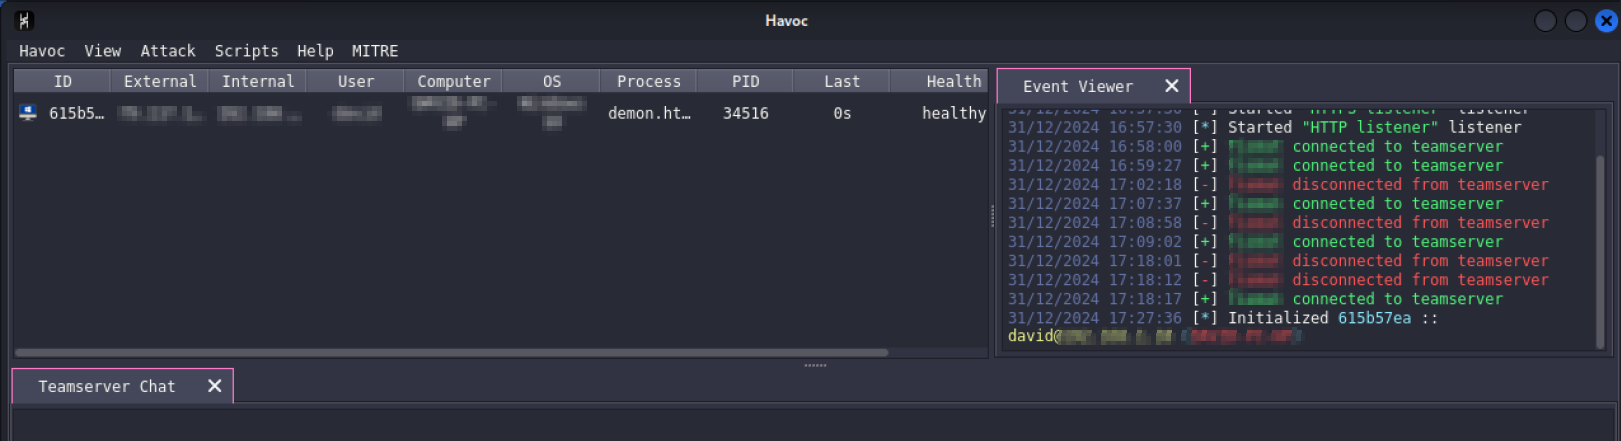Click the Last value 0s
This screenshot has width=1621, height=441.
point(842,113)
